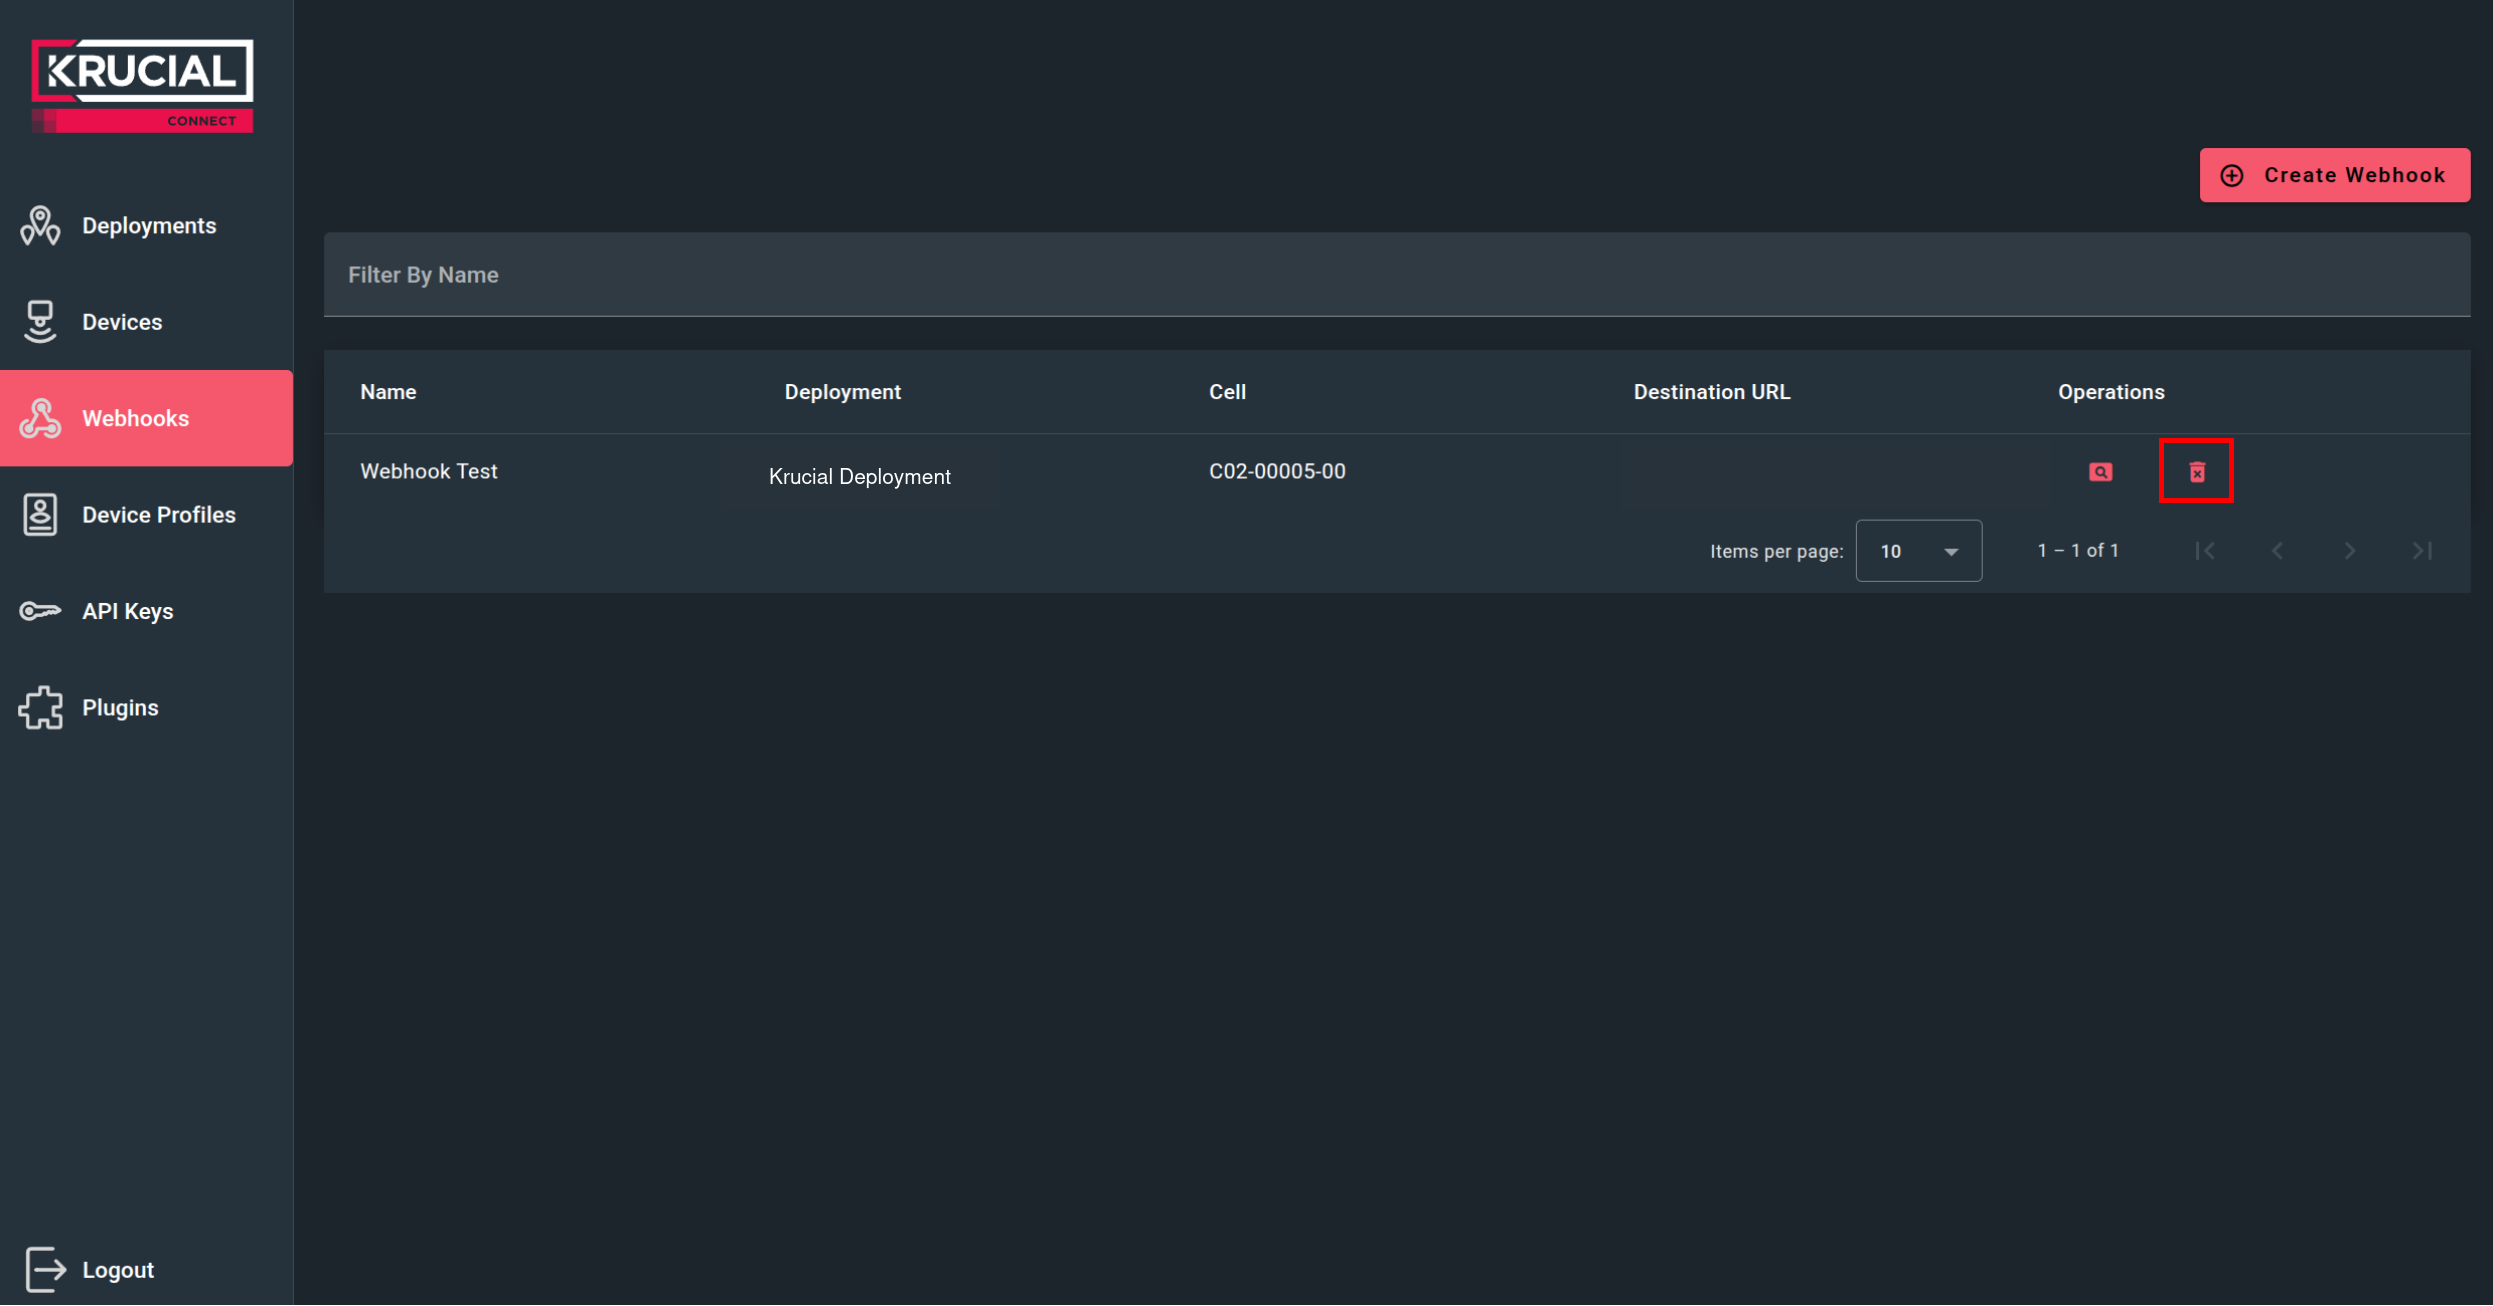The height and width of the screenshot is (1306, 2493).
Task: Click the Create Webhook button
Action: (x=2334, y=174)
